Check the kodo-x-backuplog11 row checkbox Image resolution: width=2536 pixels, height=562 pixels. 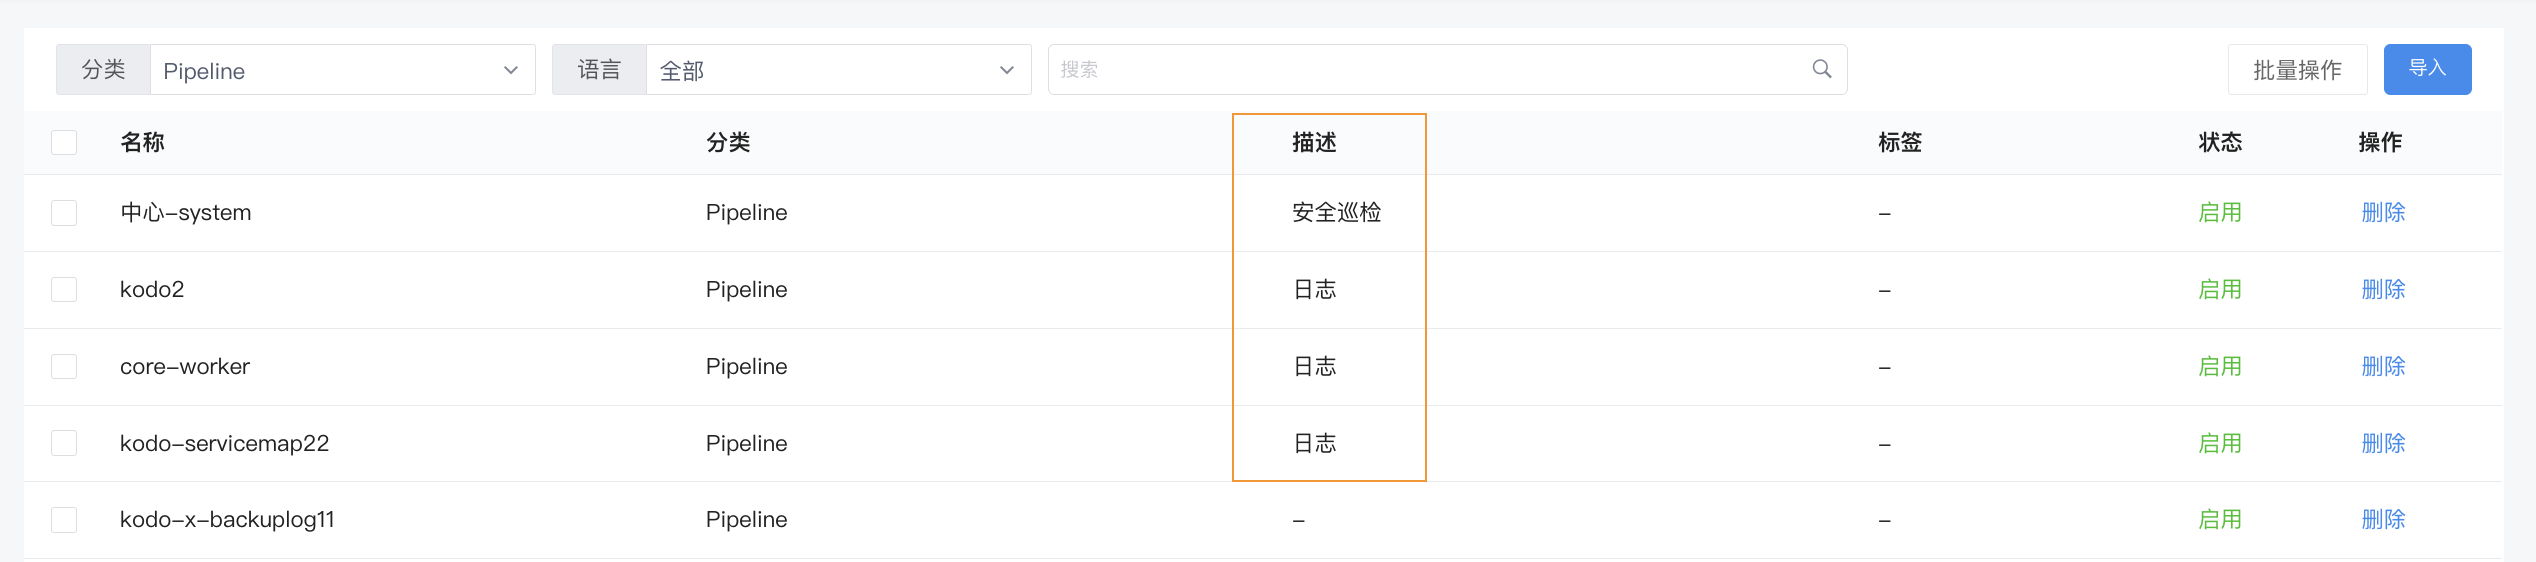tap(64, 520)
